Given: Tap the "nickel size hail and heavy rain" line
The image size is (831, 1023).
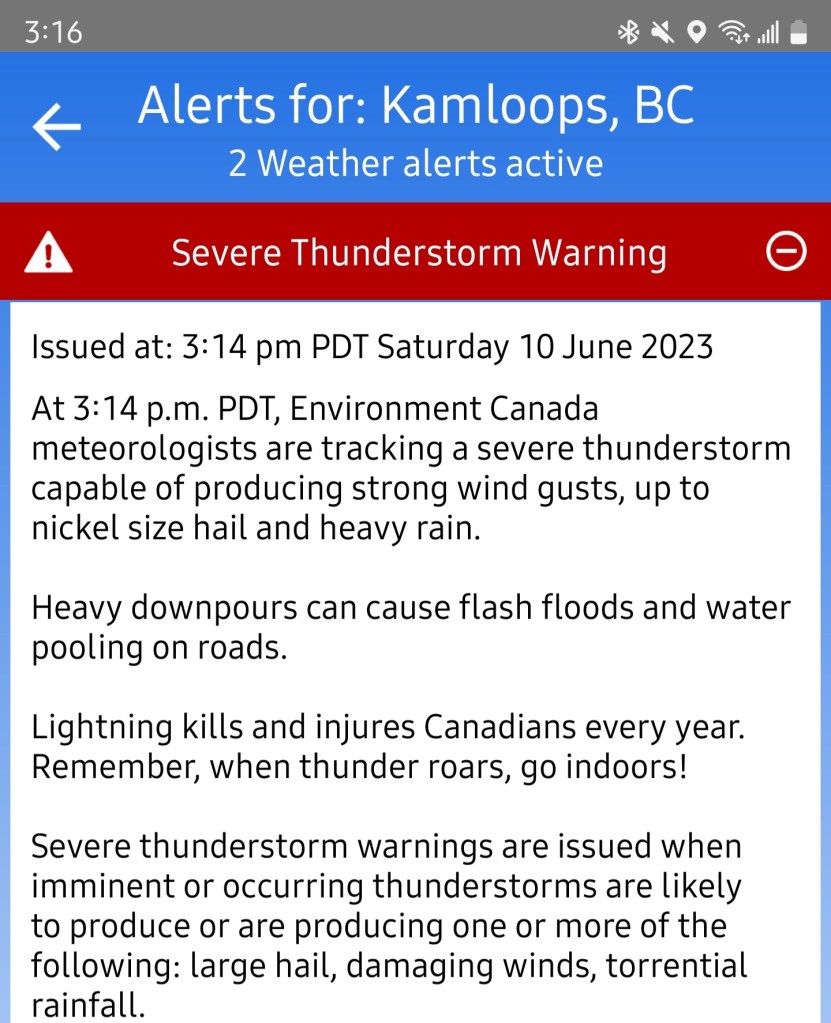Looking at the screenshot, I should click(x=257, y=529).
